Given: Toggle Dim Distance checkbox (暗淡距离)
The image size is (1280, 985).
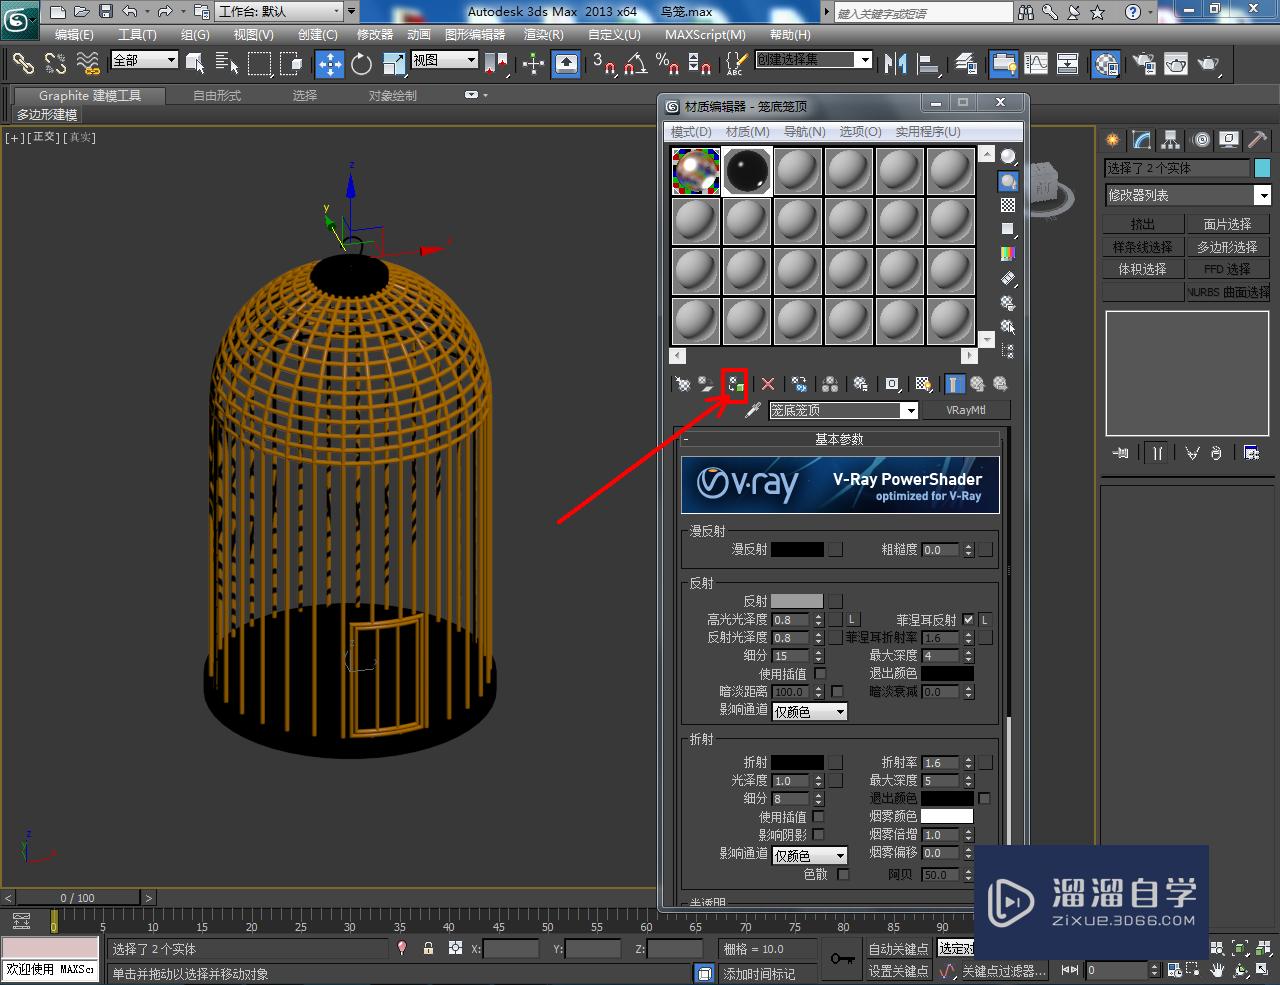Looking at the screenshot, I should tap(838, 692).
